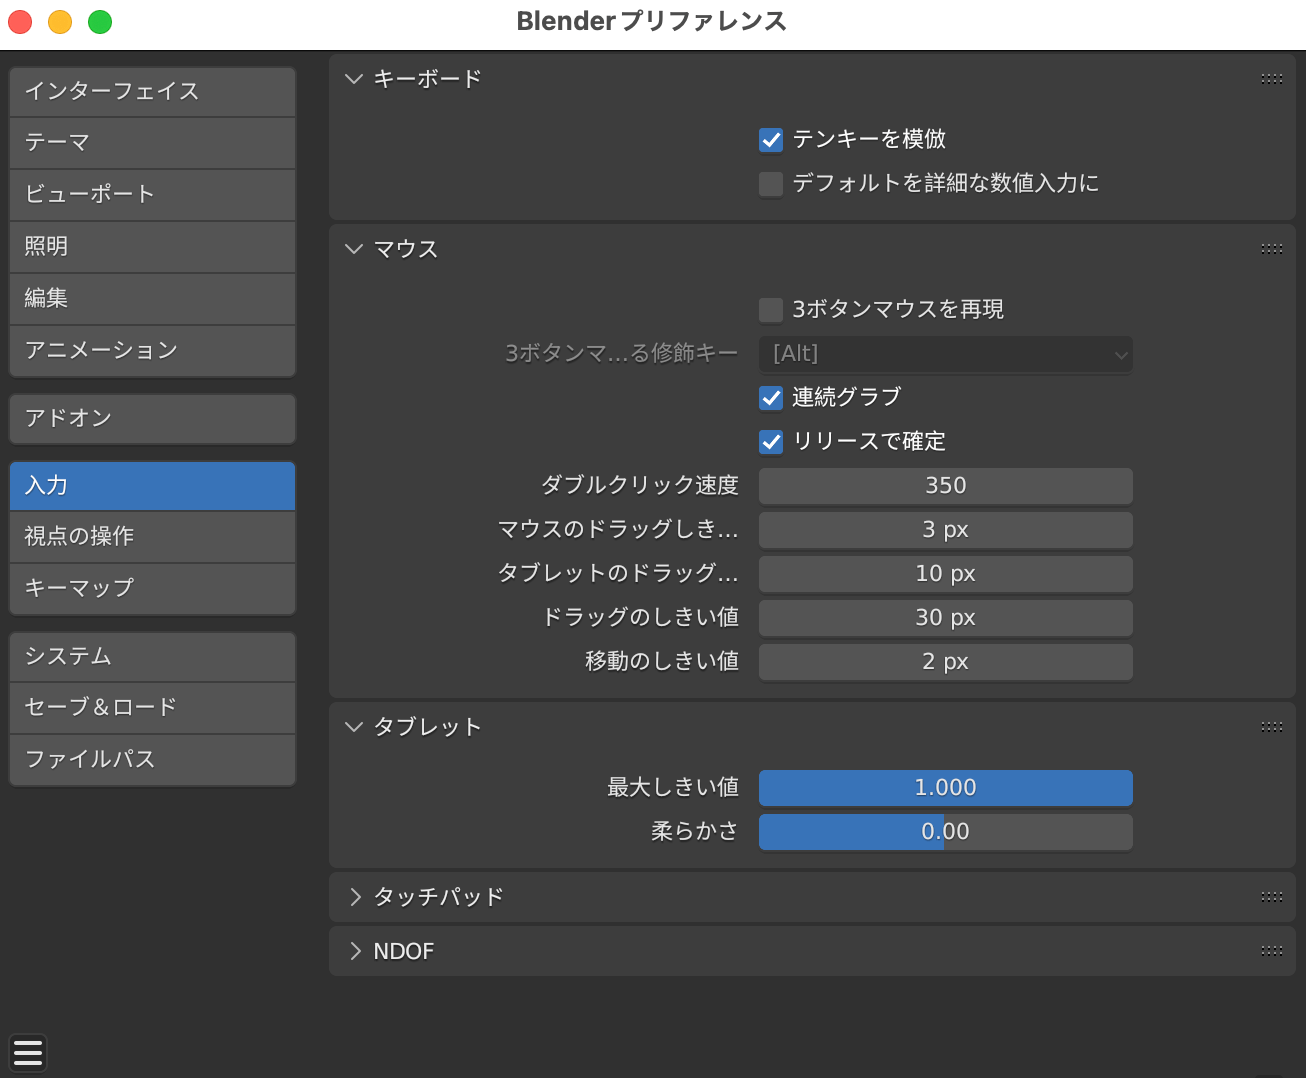Collapse the キーボード panel

(354, 79)
